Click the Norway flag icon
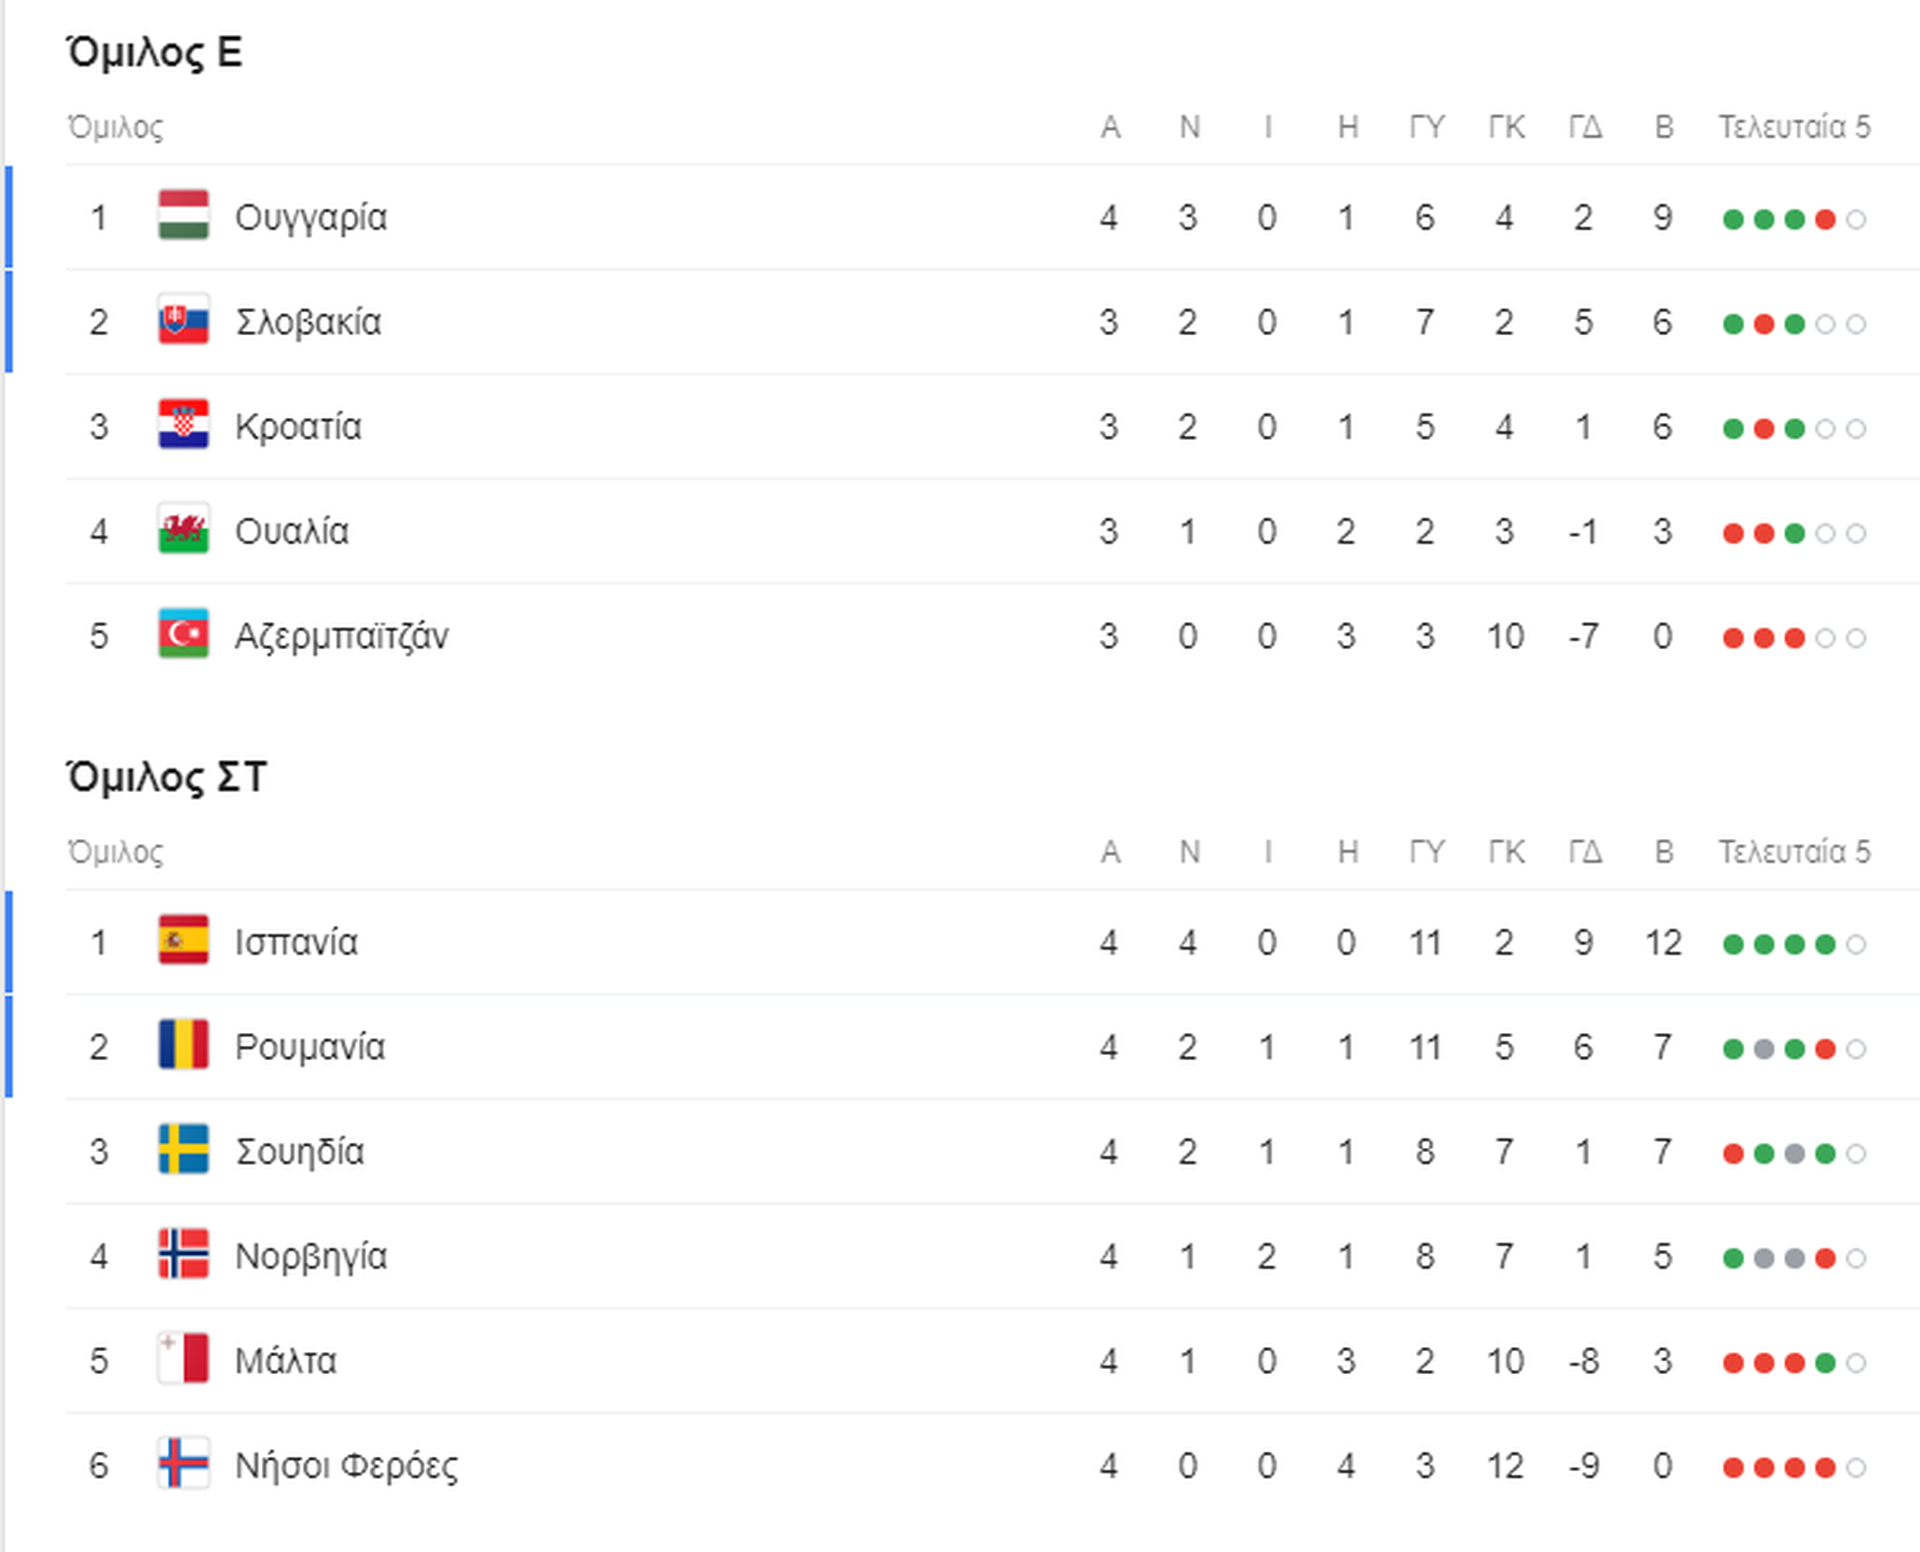The width and height of the screenshot is (1920, 1552). (184, 1256)
